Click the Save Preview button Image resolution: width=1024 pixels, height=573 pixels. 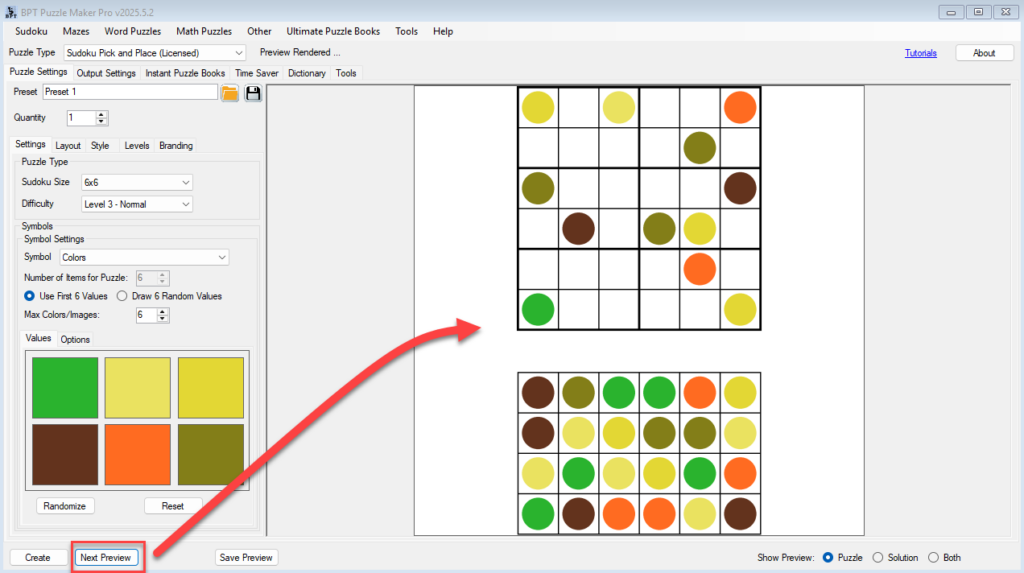246,557
